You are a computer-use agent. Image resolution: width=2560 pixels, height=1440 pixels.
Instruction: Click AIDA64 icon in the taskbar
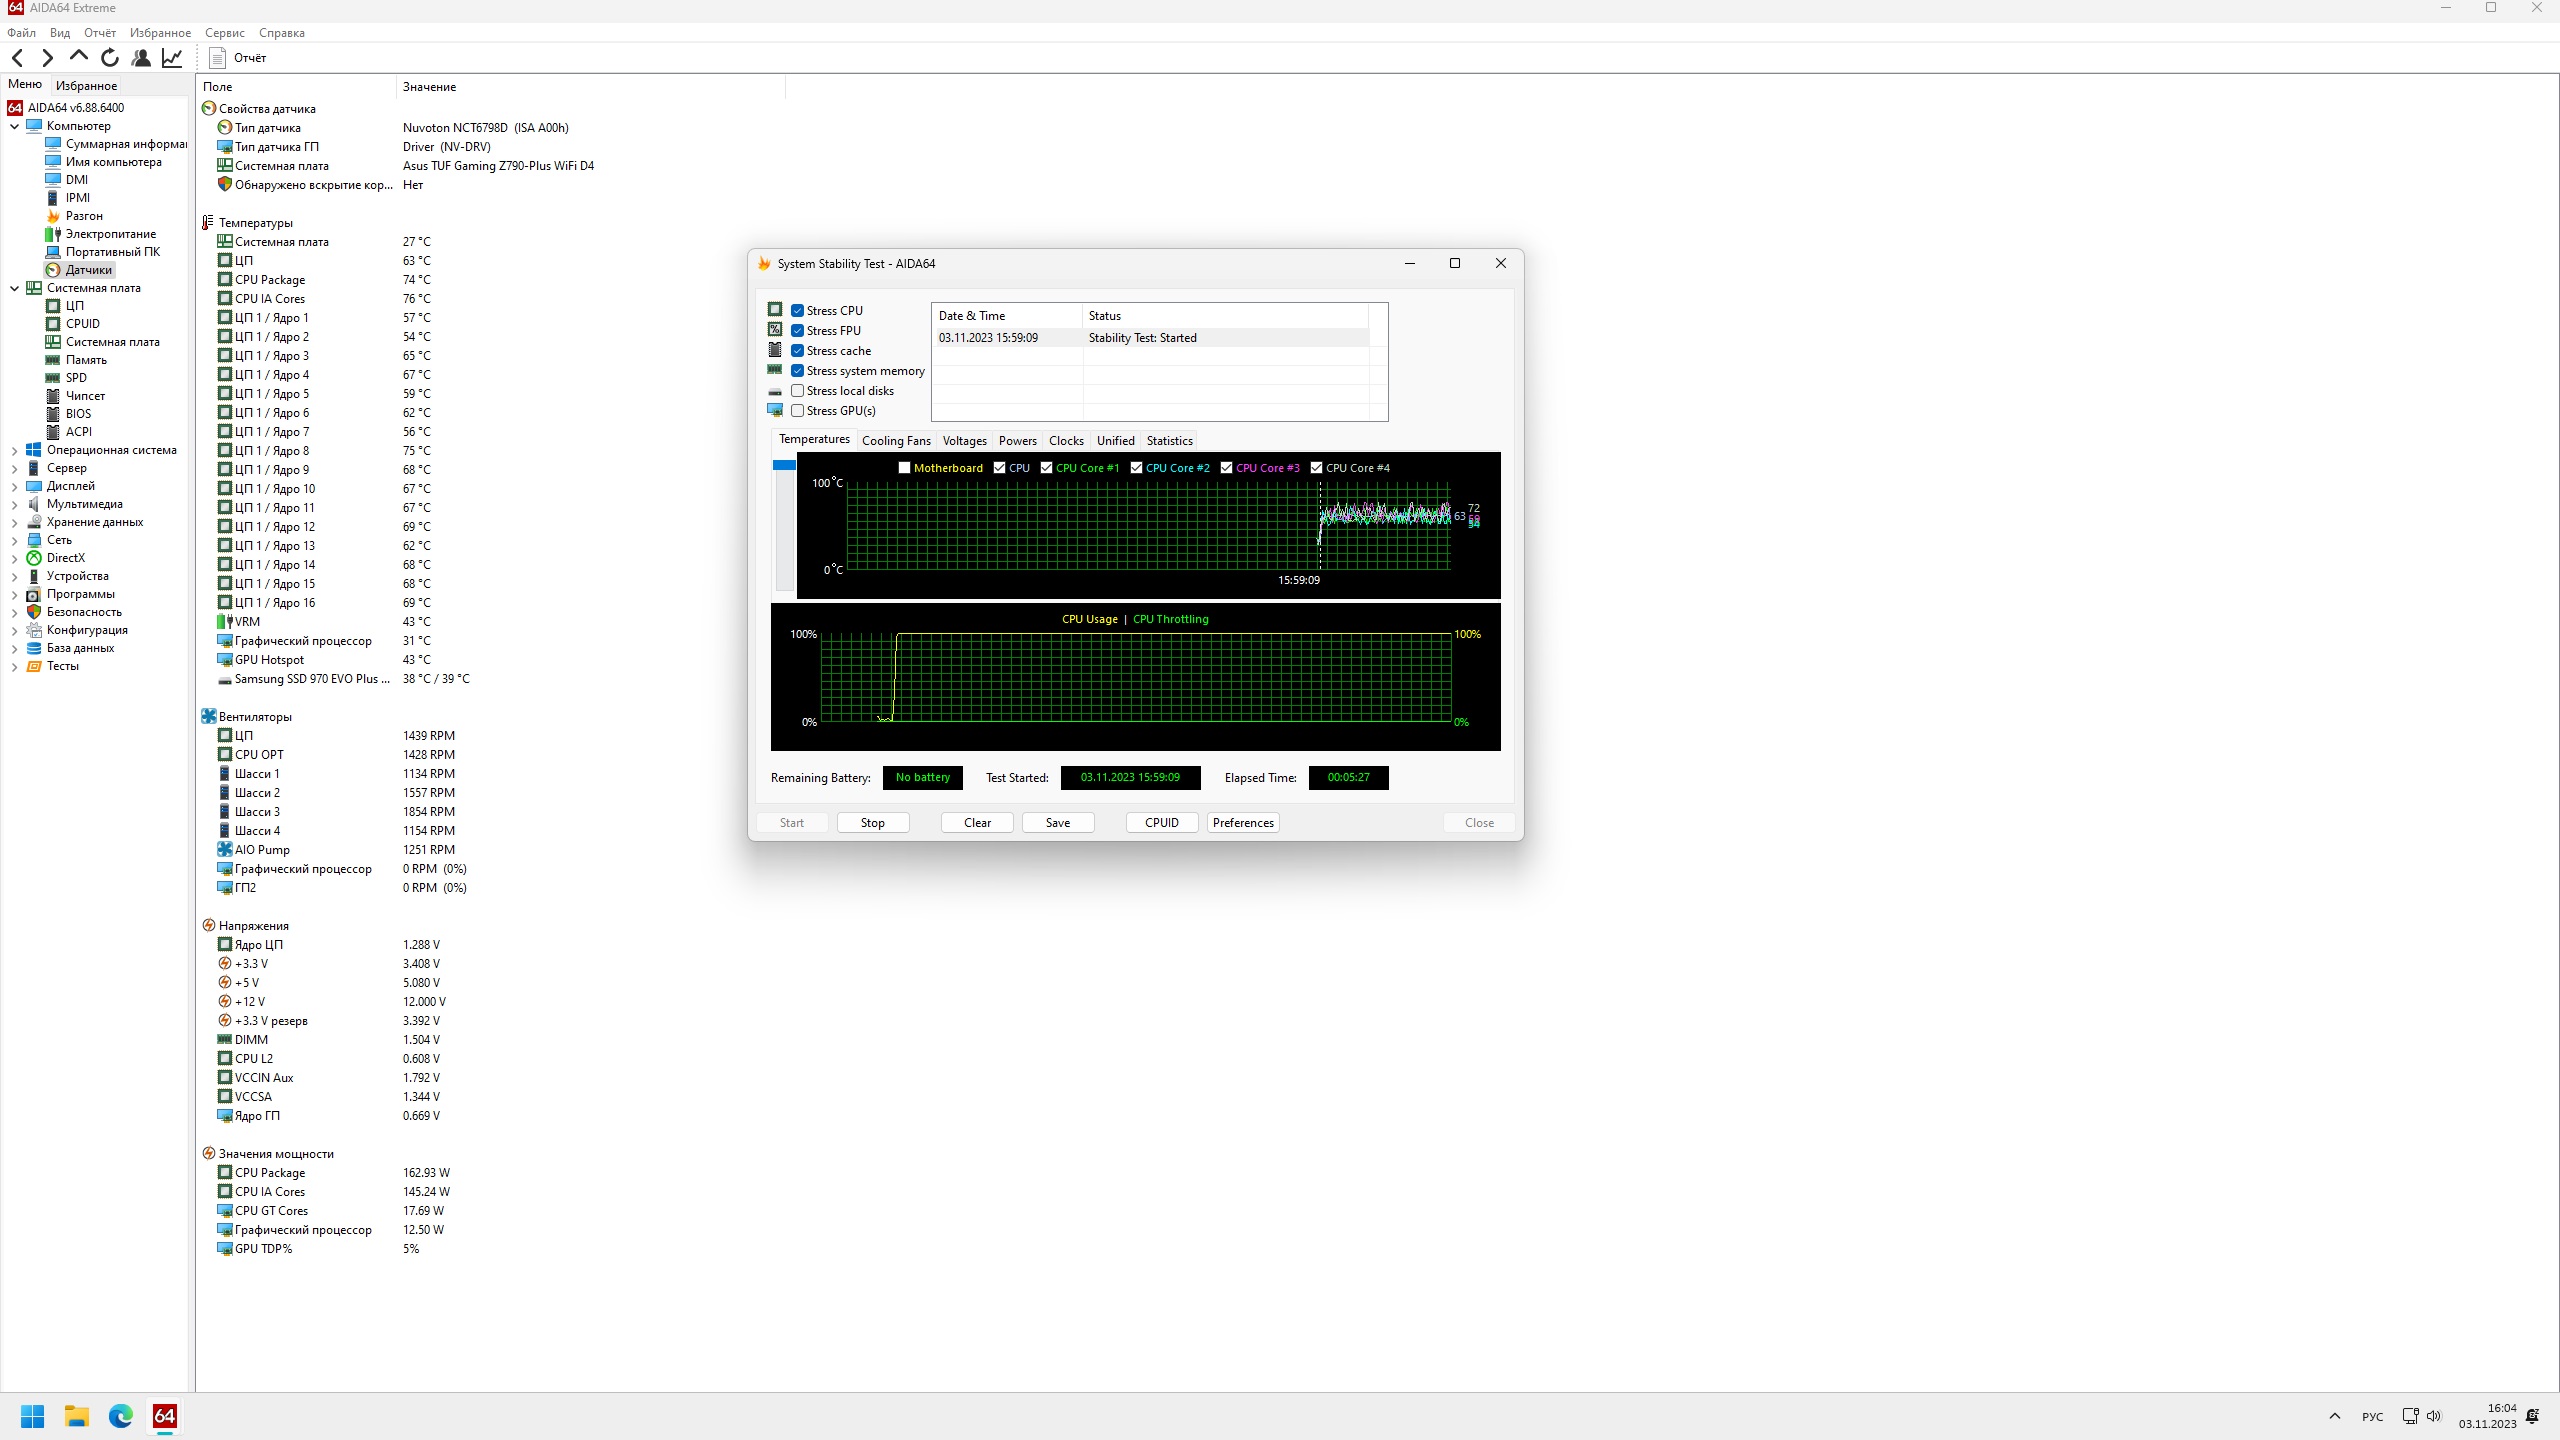(164, 1416)
